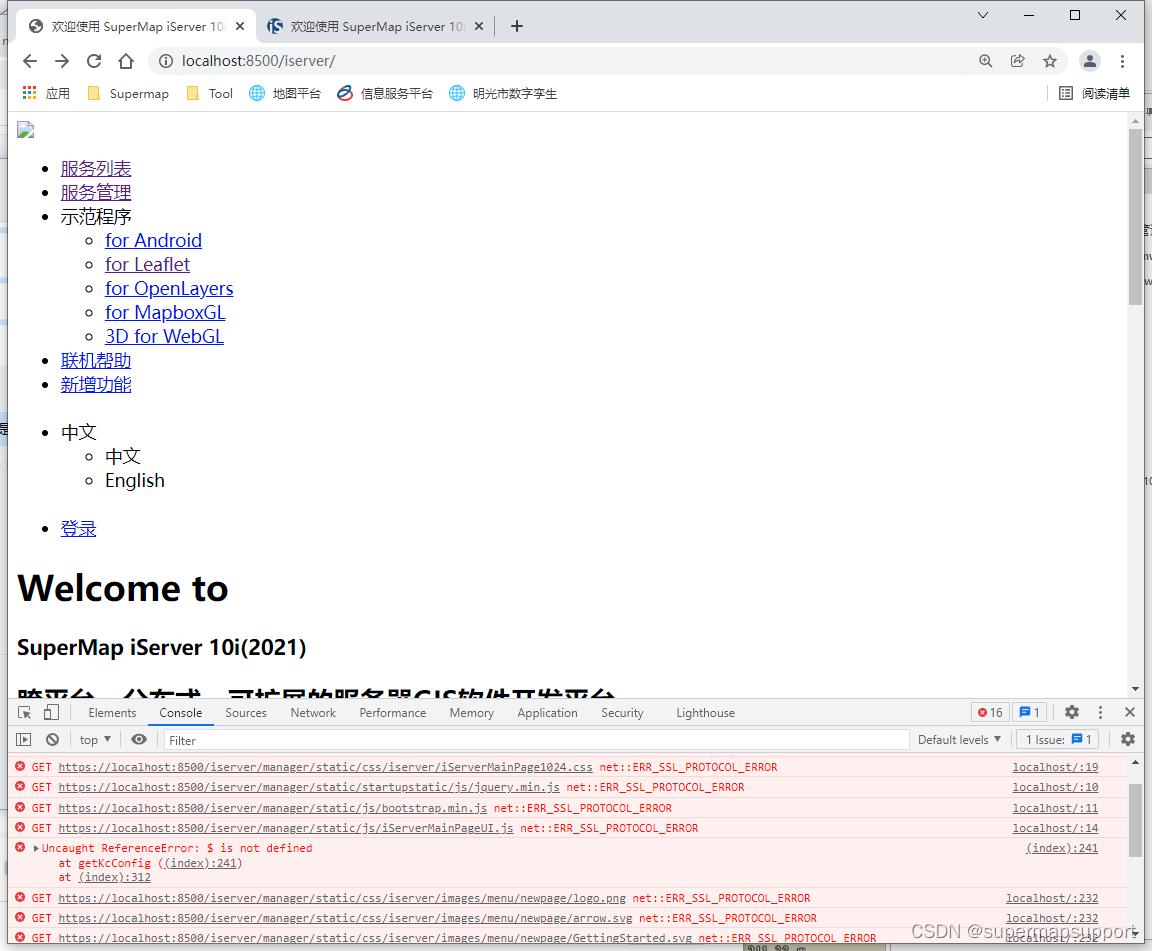Close the first SuperMap iServer tab
The height and width of the screenshot is (951, 1152).
pyautogui.click(x=240, y=26)
